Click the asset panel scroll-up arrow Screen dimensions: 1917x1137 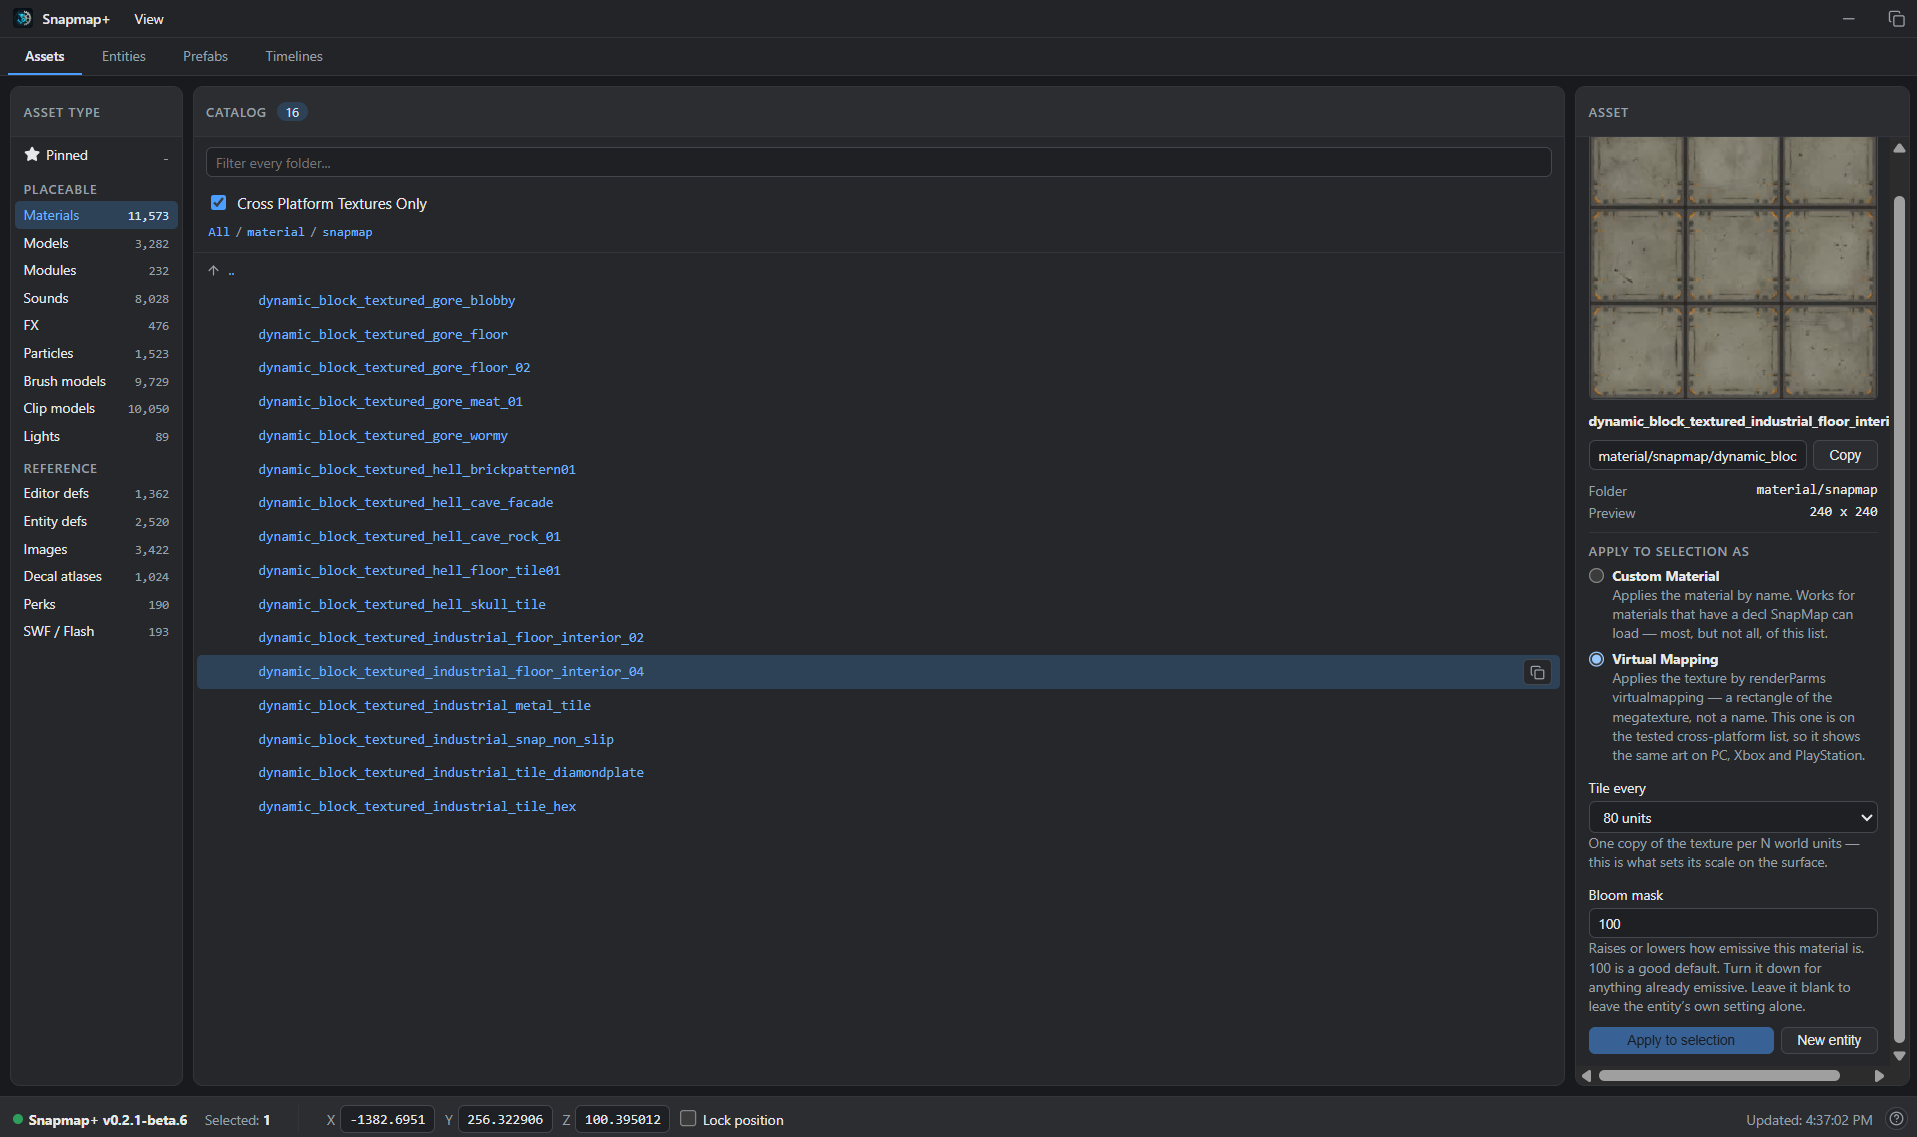click(1899, 148)
